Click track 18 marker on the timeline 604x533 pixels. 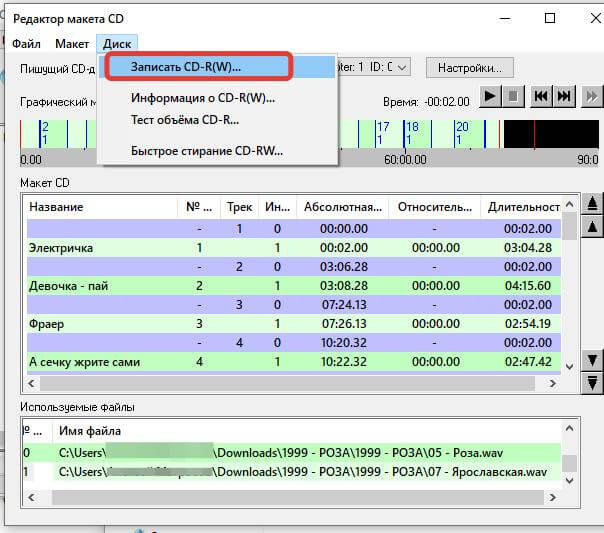point(412,133)
